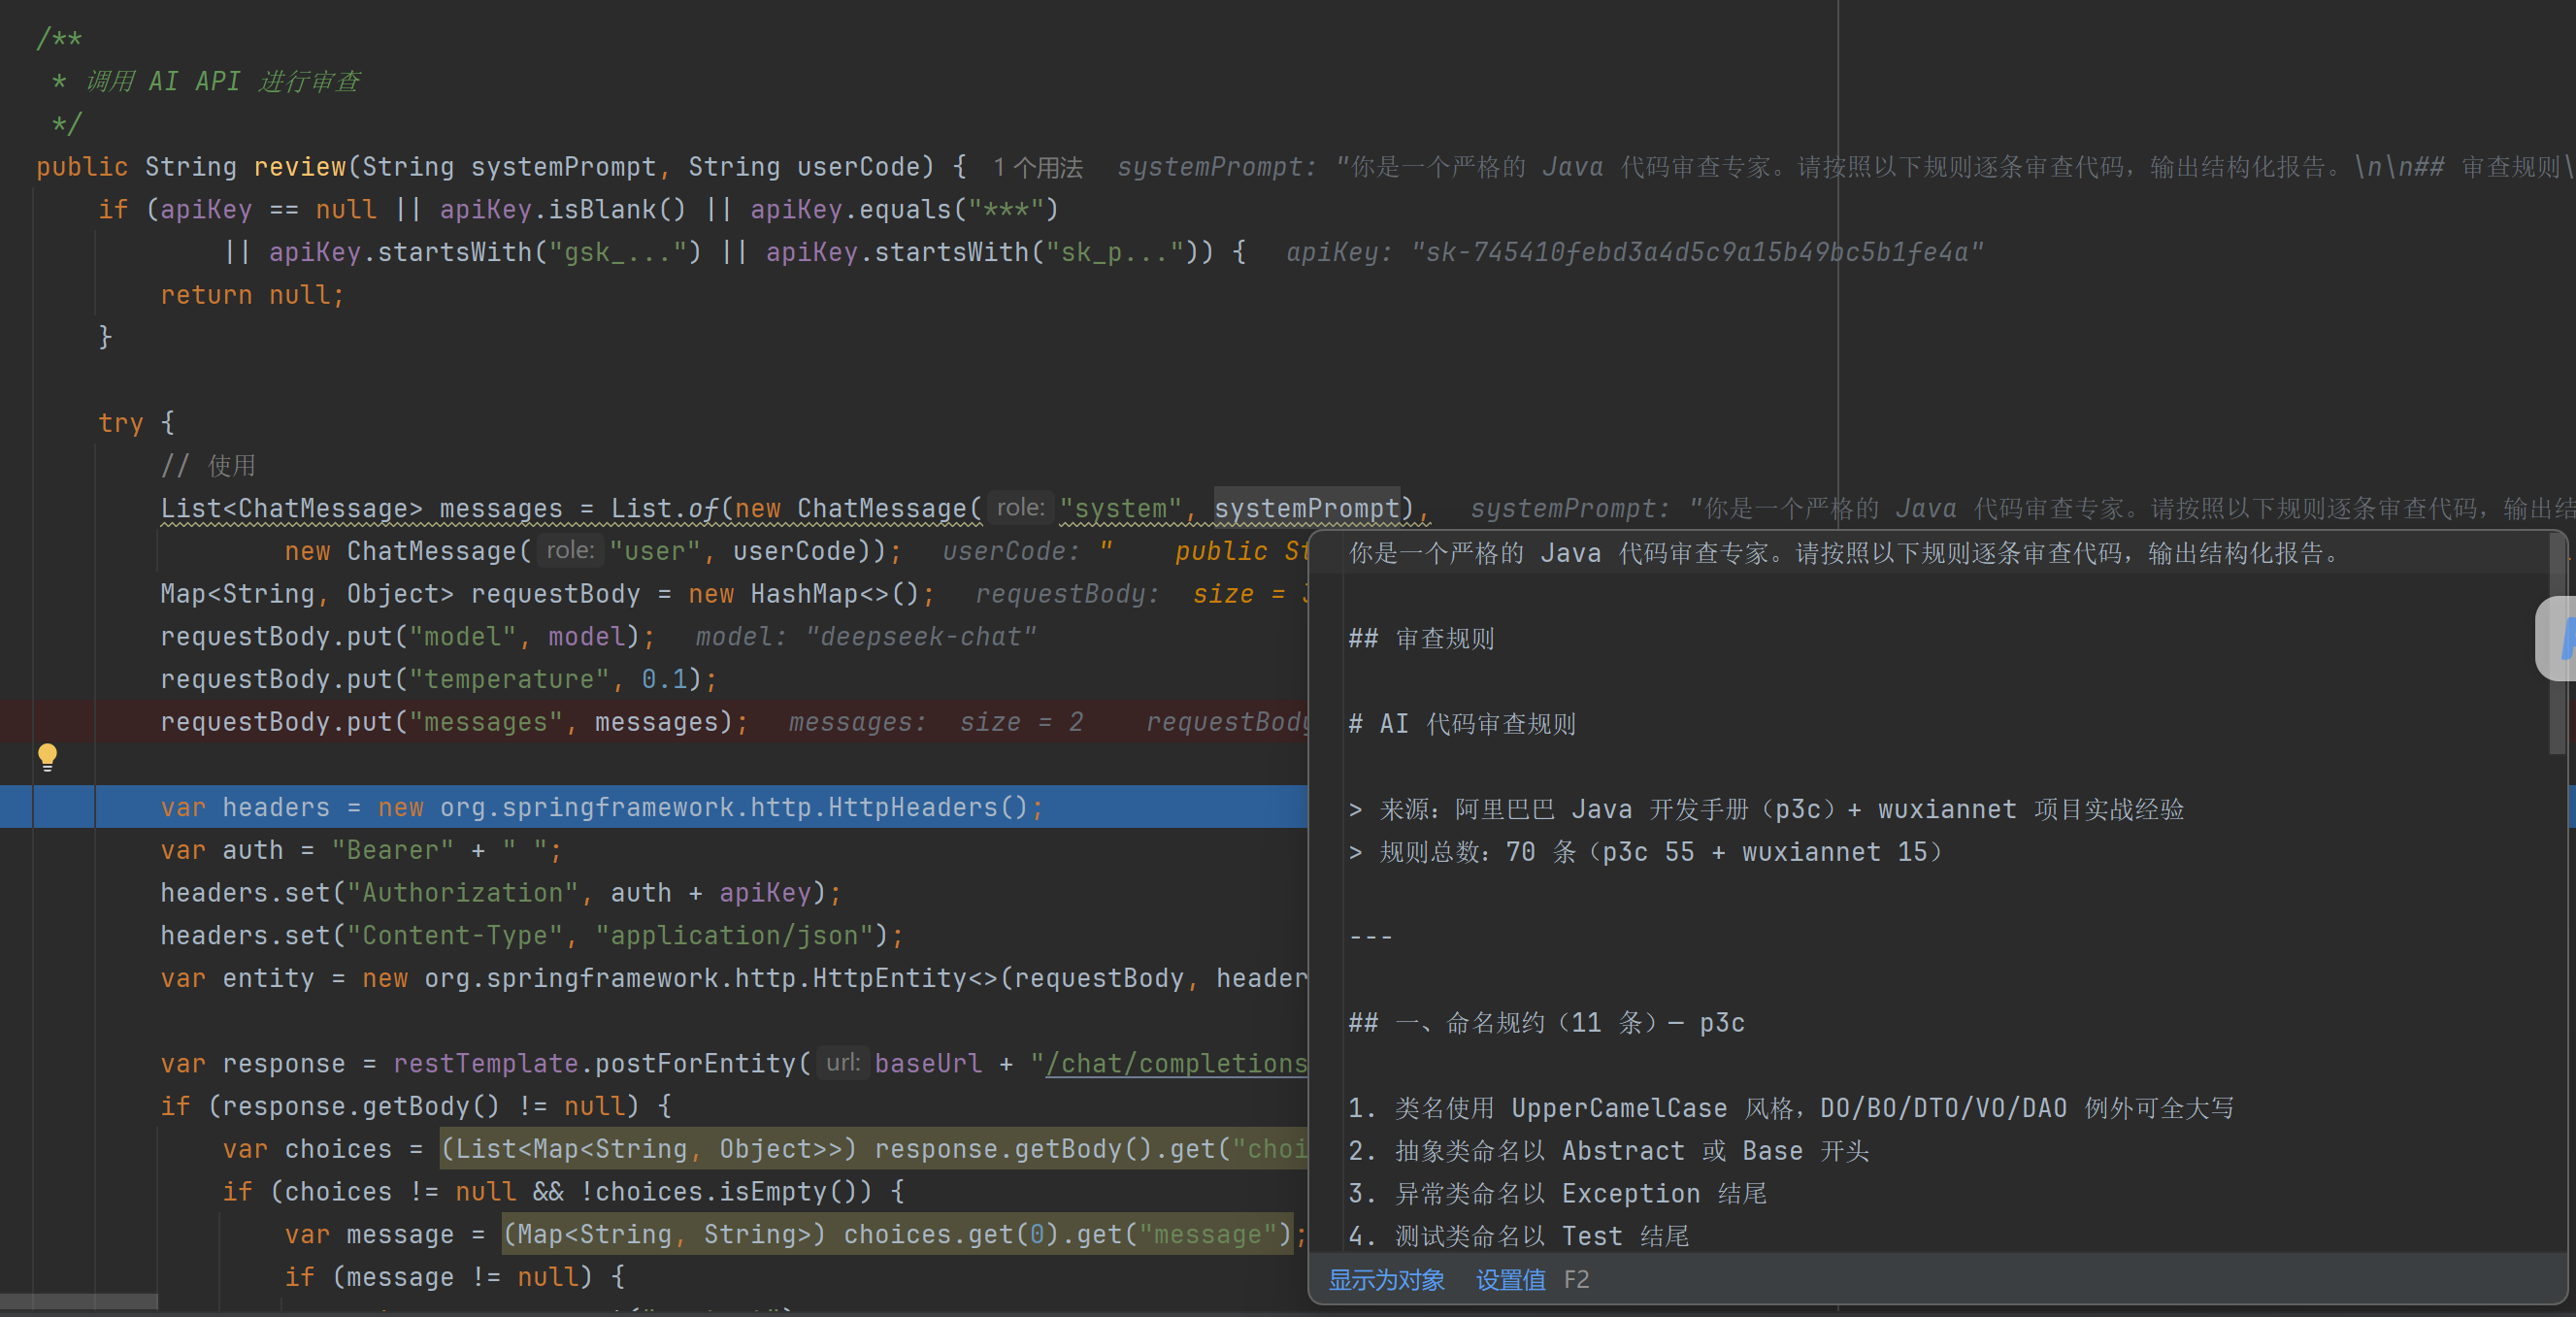Click 'baseUrl' variable
The image size is (2576, 1317).
(928, 1063)
